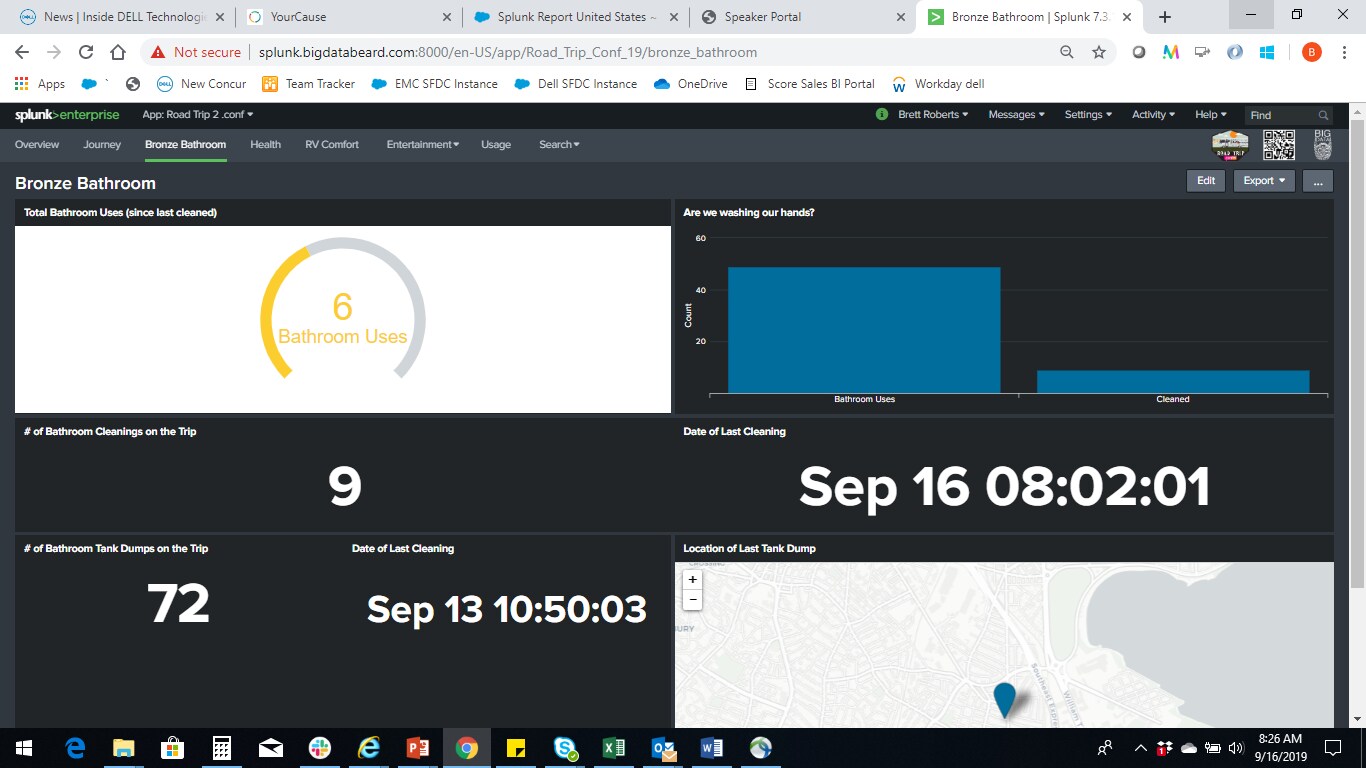Click the Find magnifier icon

[1323, 115]
